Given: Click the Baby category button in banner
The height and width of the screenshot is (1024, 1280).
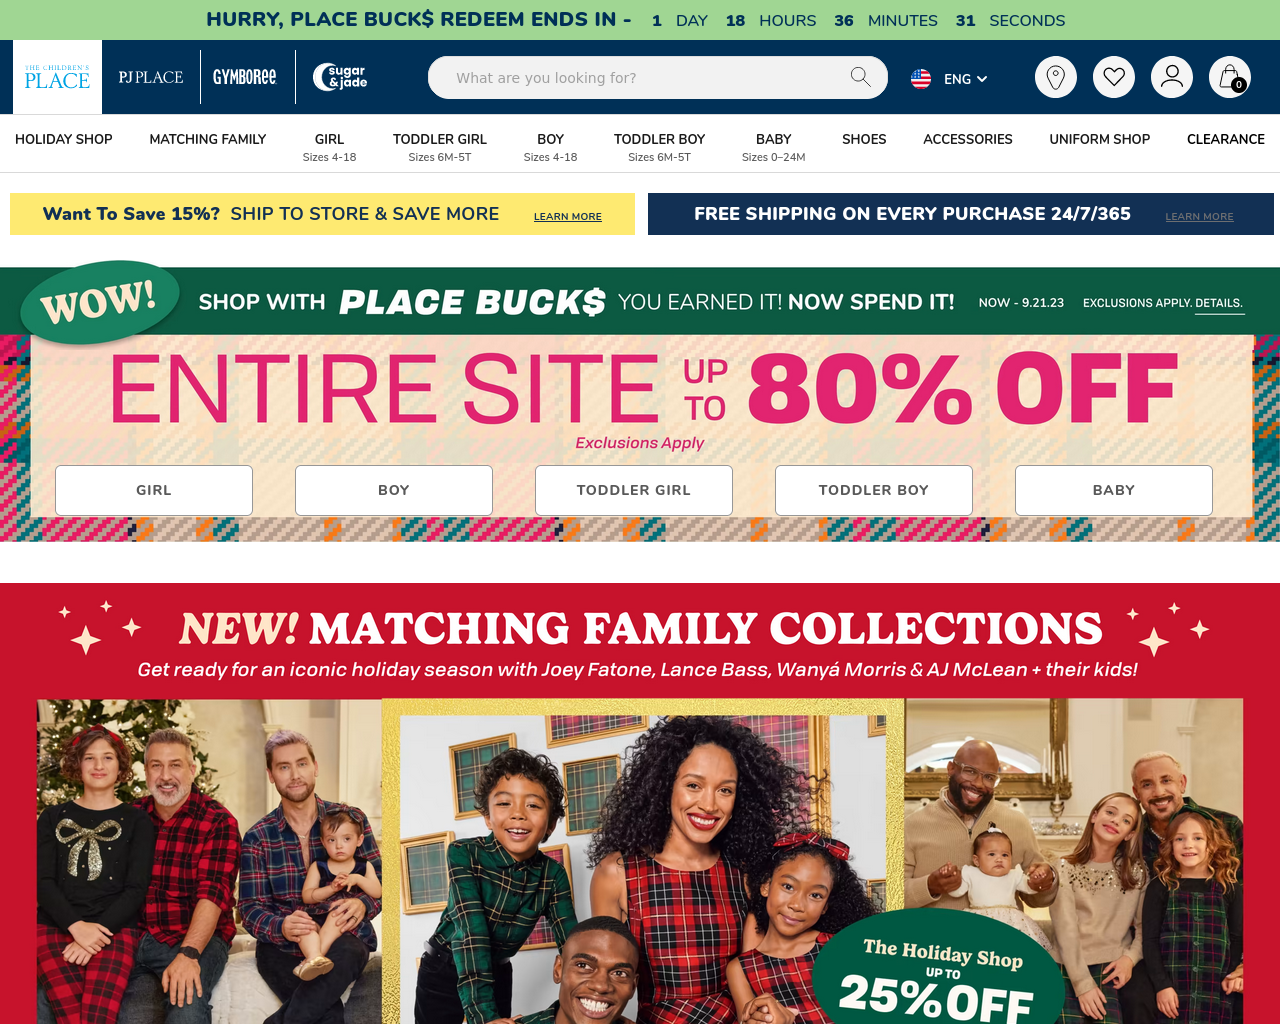Looking at the screenshot, I should pyautogui.click(x=1114, y=490).
